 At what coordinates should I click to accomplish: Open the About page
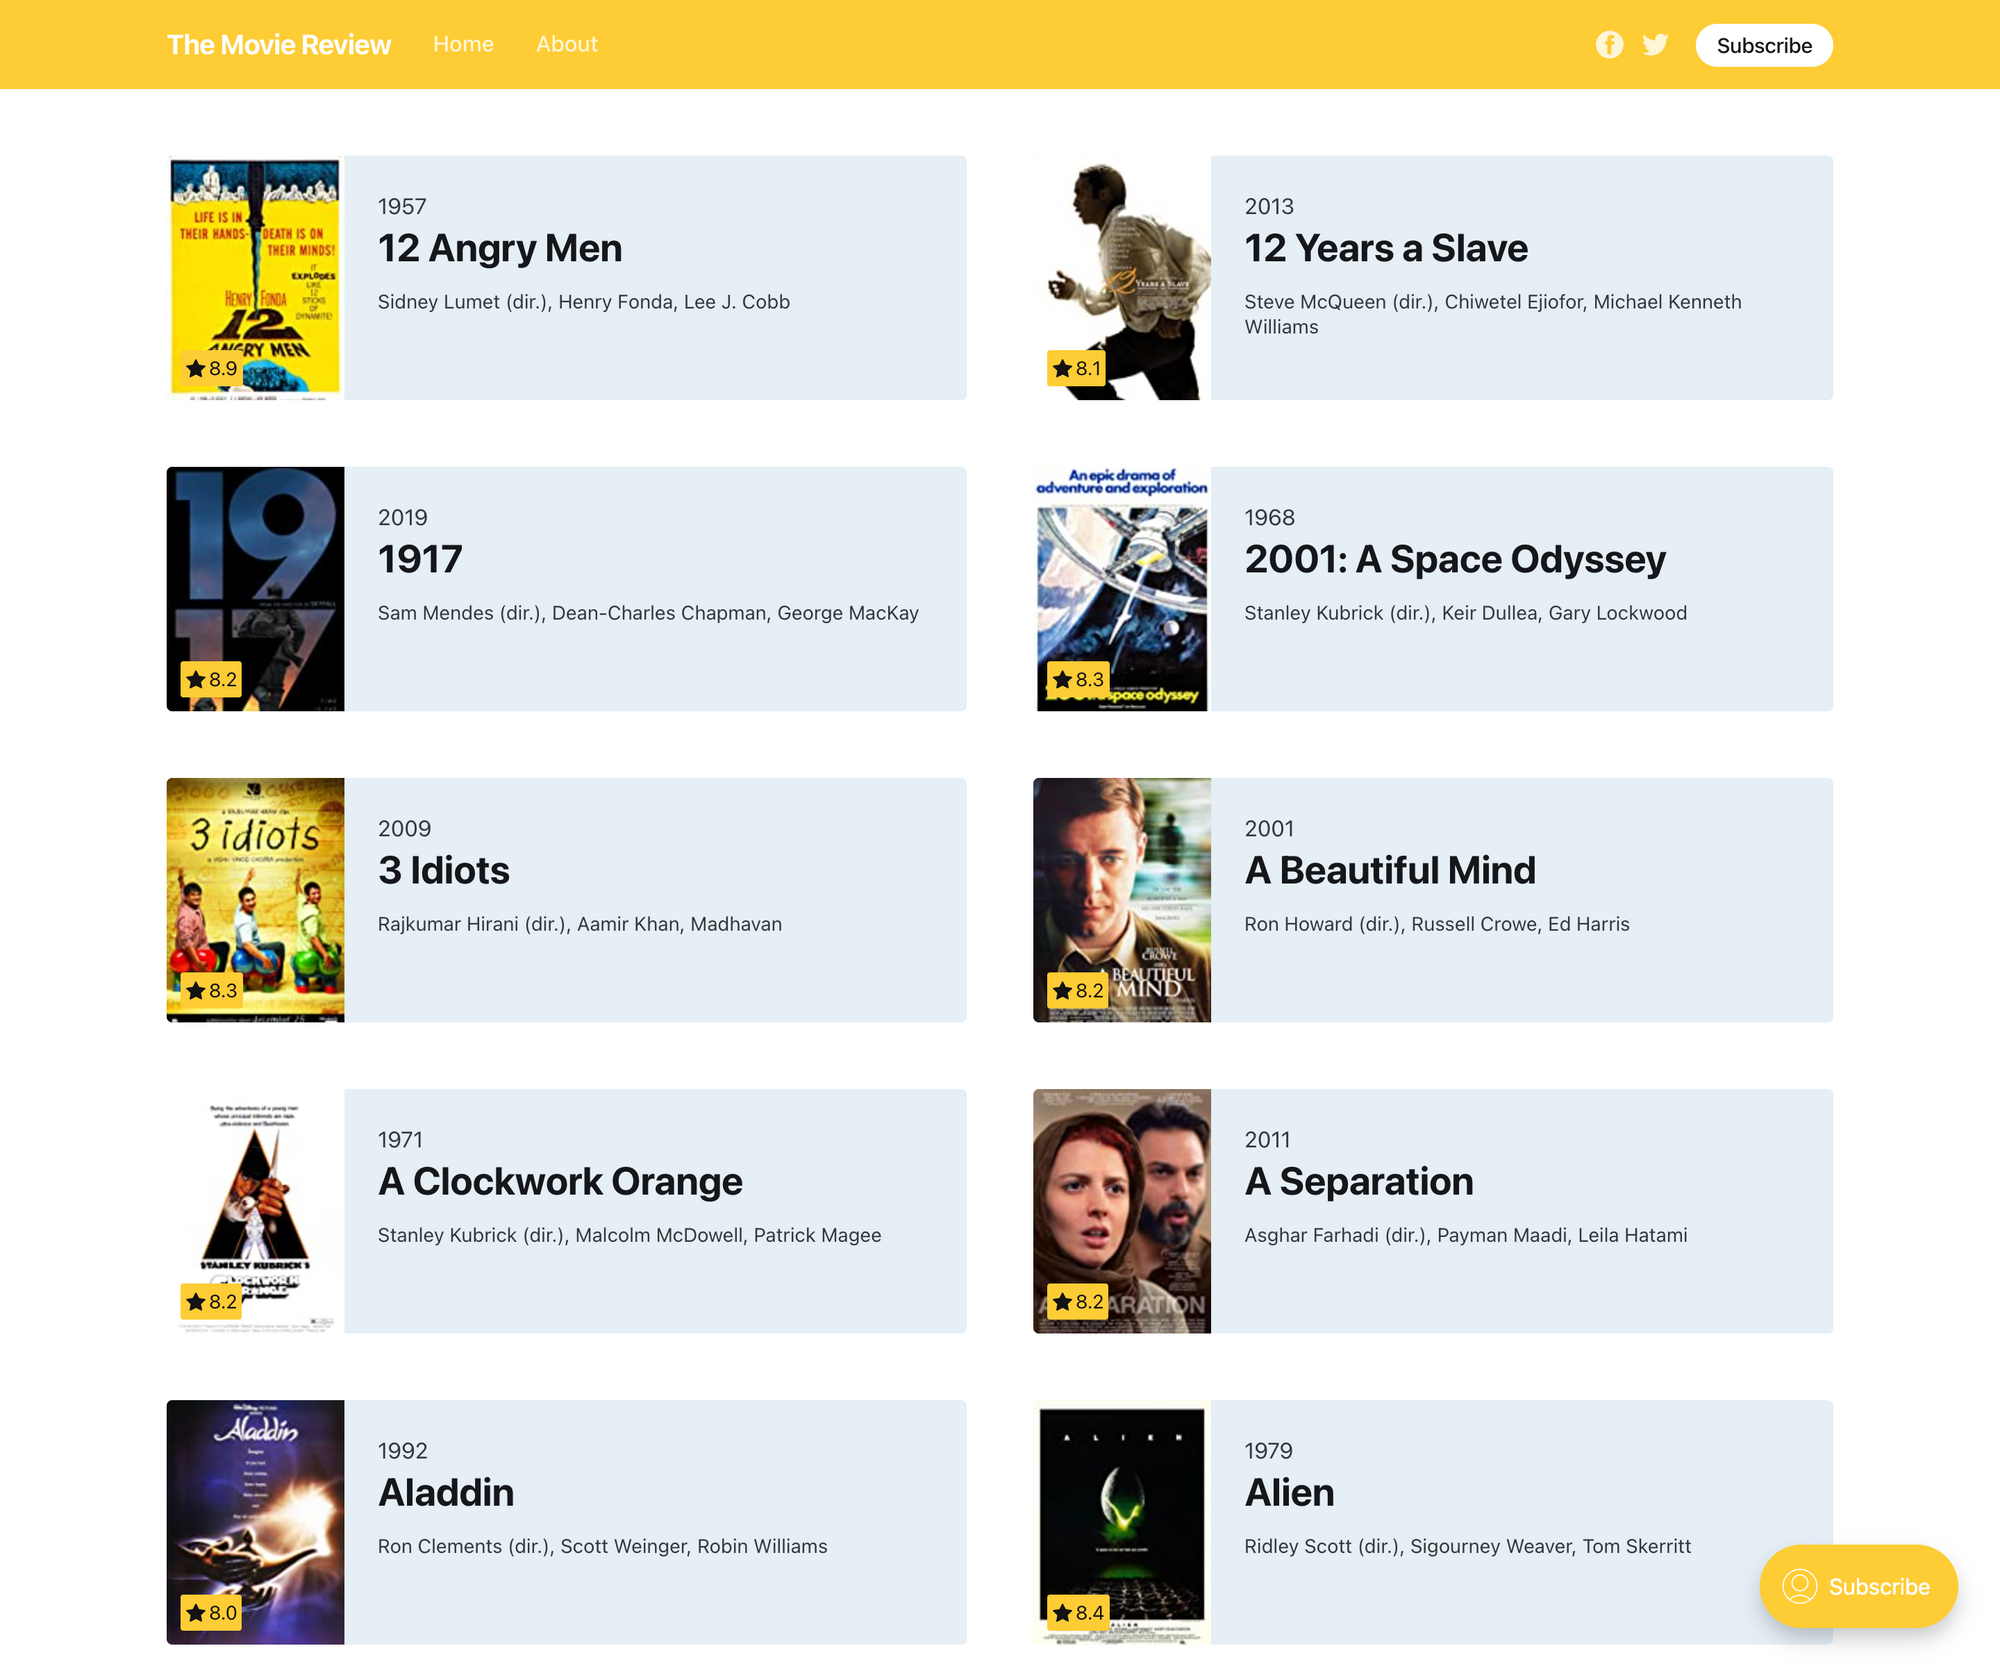click(x=566, y=44)
